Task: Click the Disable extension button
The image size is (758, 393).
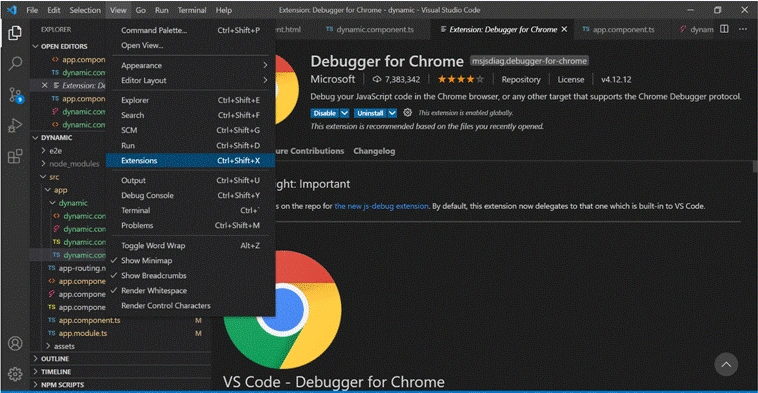Action: pos(324,113)
